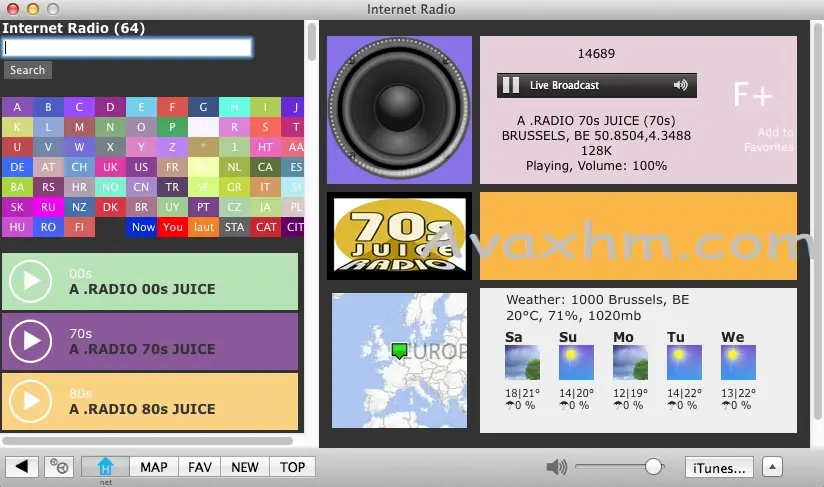This screenshot has height=487, width=824.
Task: Open the 70s Juice Radio logo
Action: [x=399, y=236]
